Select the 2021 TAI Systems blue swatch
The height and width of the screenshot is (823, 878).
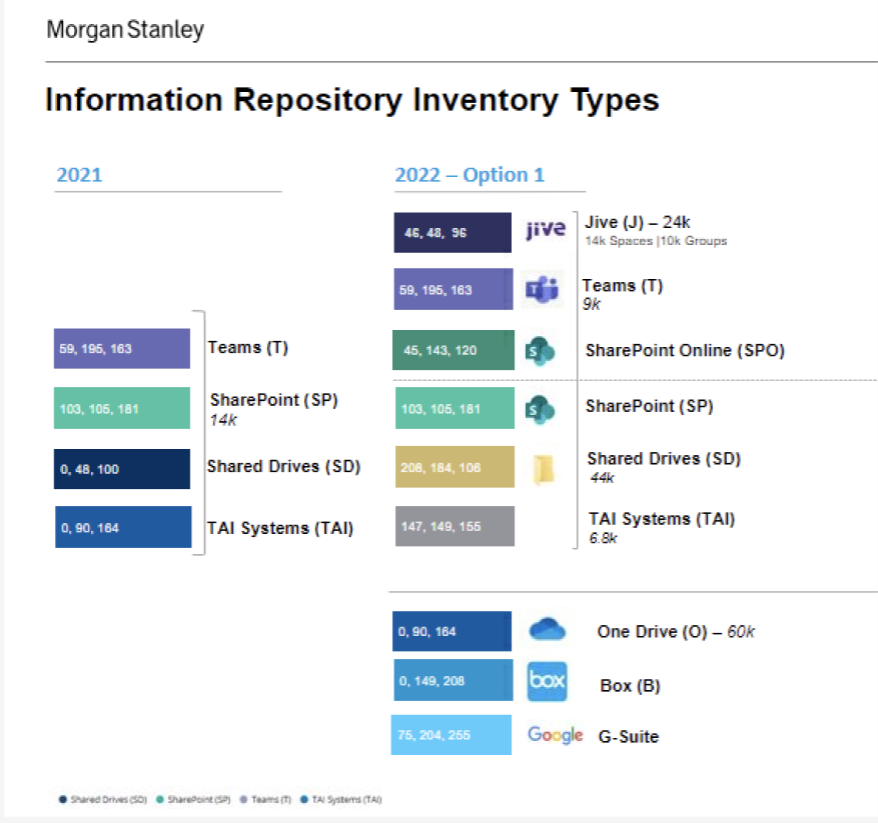pos(123,527)
